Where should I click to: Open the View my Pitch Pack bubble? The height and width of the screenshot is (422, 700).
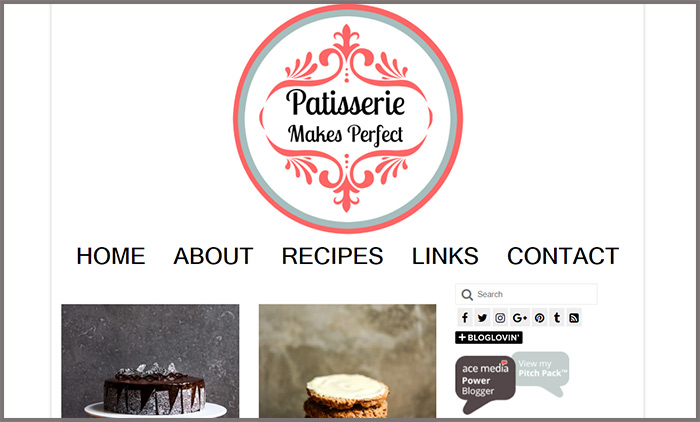pyautogui.click(x=542, y=372)
